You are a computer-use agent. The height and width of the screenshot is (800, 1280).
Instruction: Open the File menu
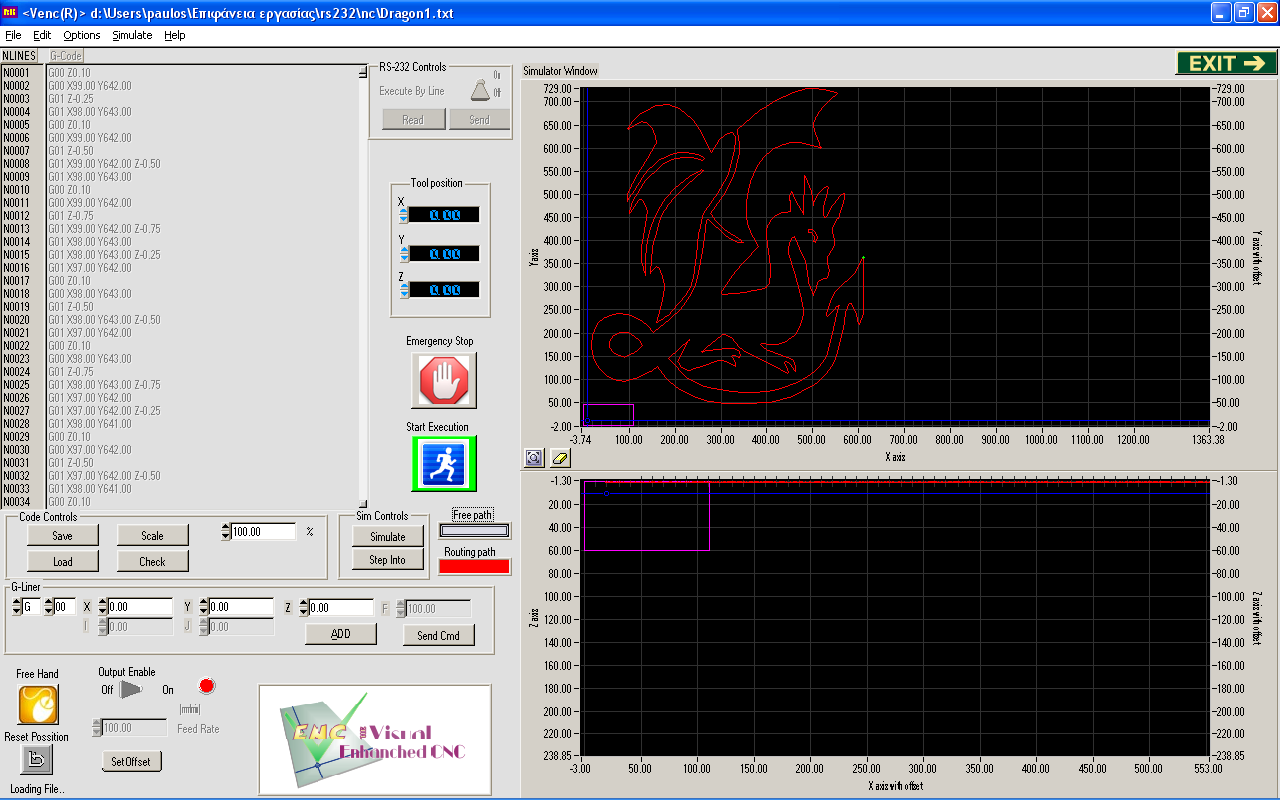13,35
